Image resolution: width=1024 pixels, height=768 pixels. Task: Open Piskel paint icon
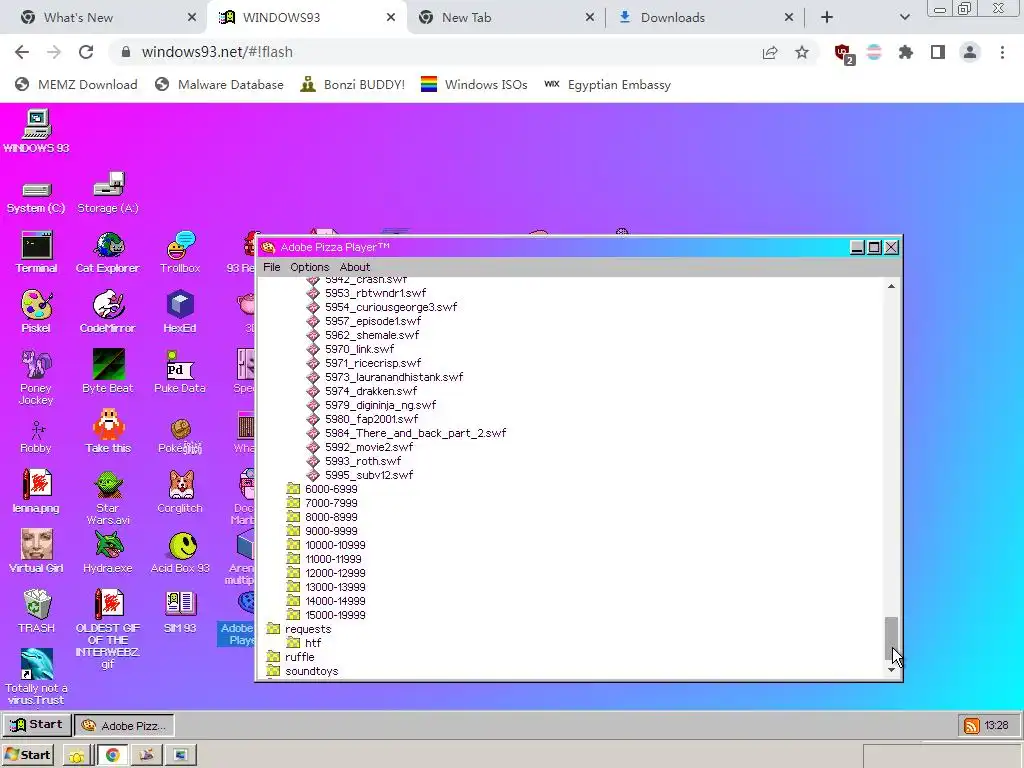(x=36, y=312)
